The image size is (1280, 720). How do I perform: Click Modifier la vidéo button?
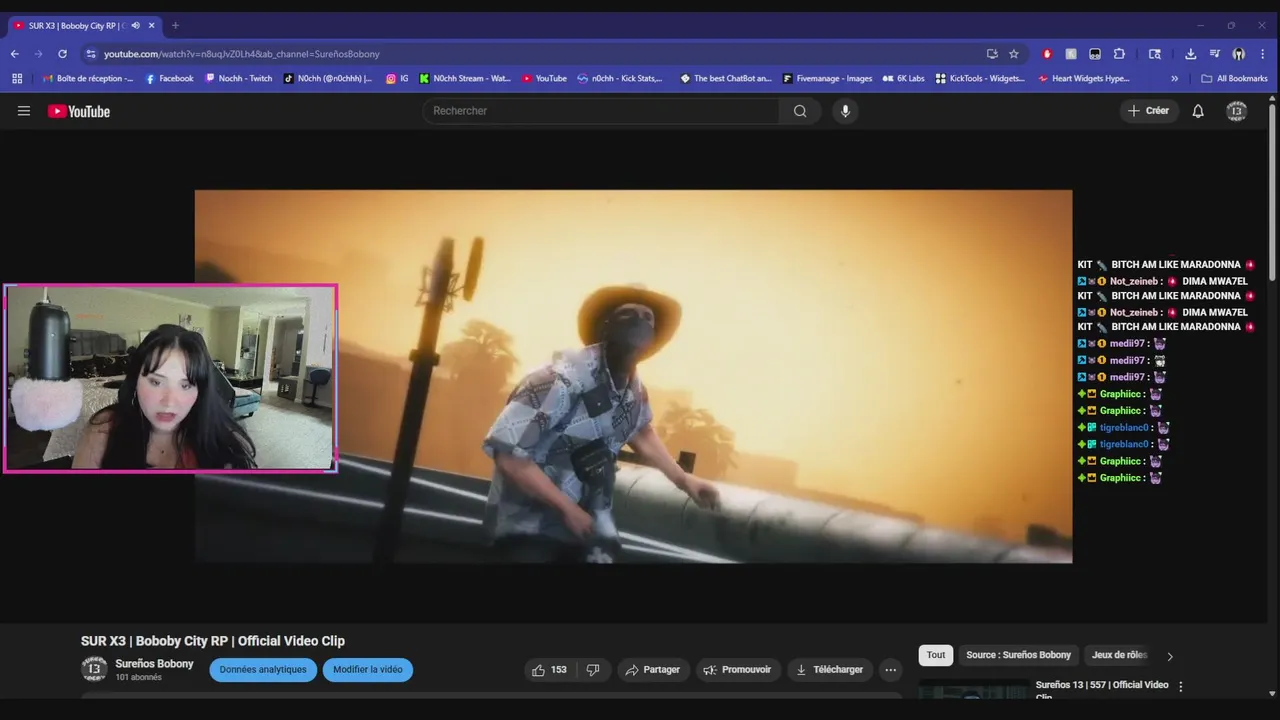(368, 670)
